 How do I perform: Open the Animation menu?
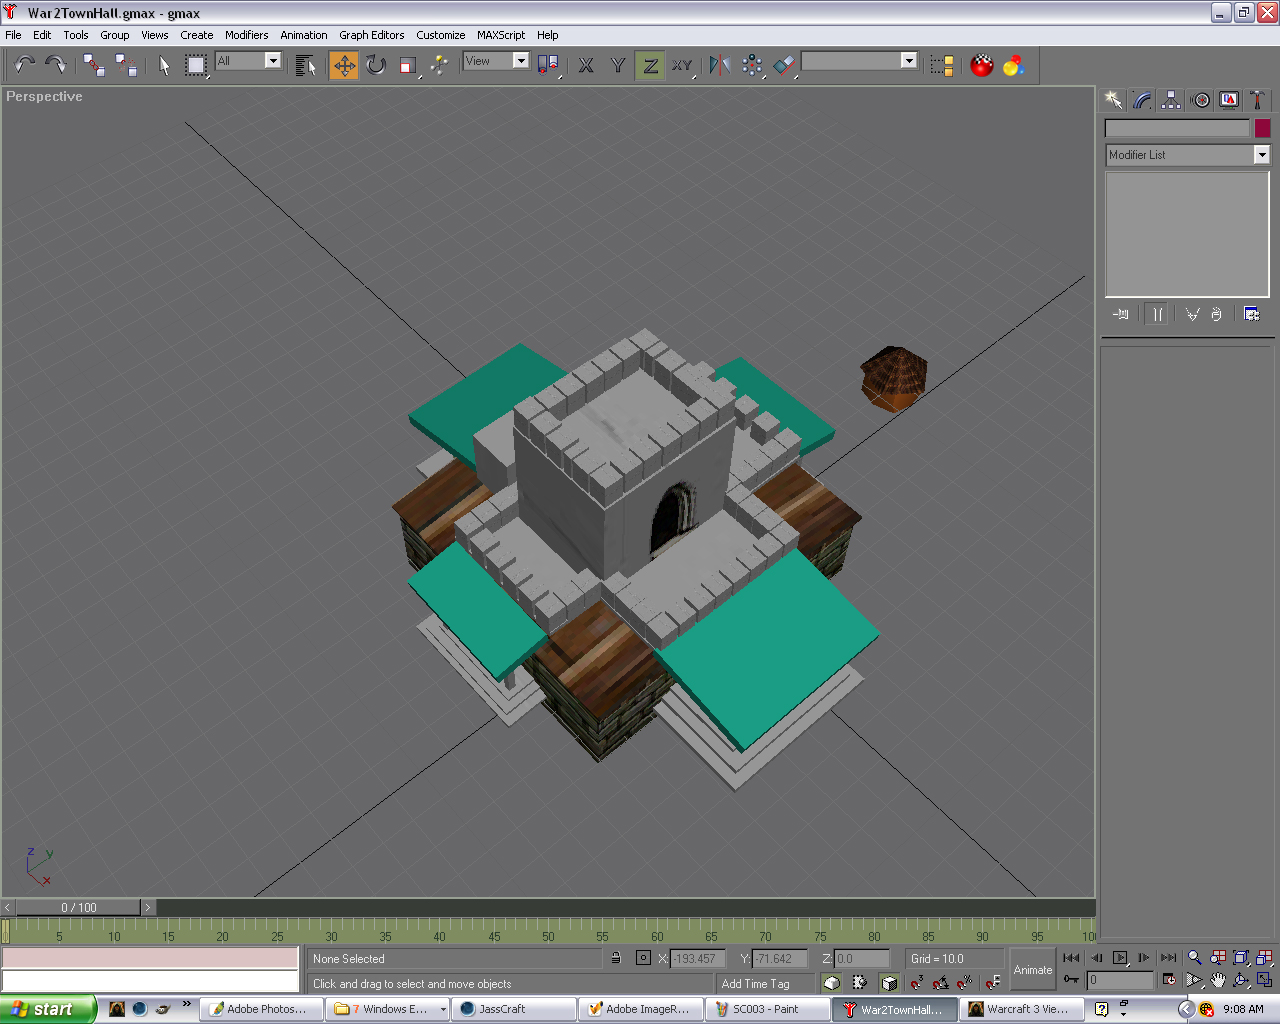click(303, 35)
